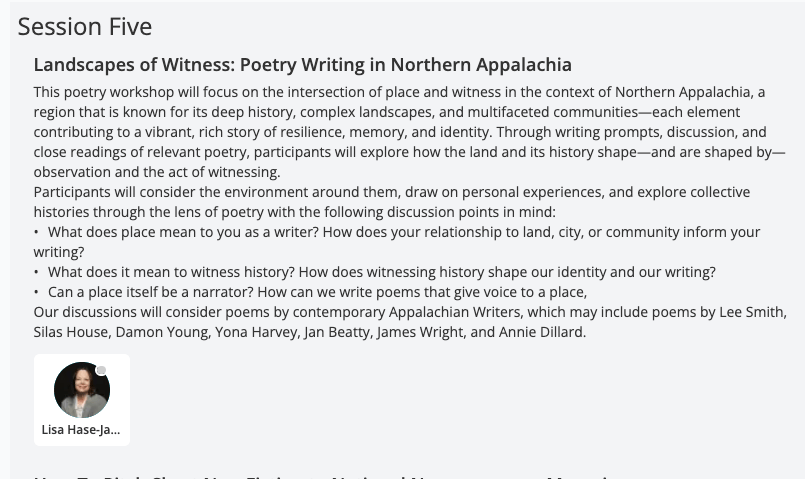
Task: Open the Landscapes of Witness session title
Action: (302, 65)
